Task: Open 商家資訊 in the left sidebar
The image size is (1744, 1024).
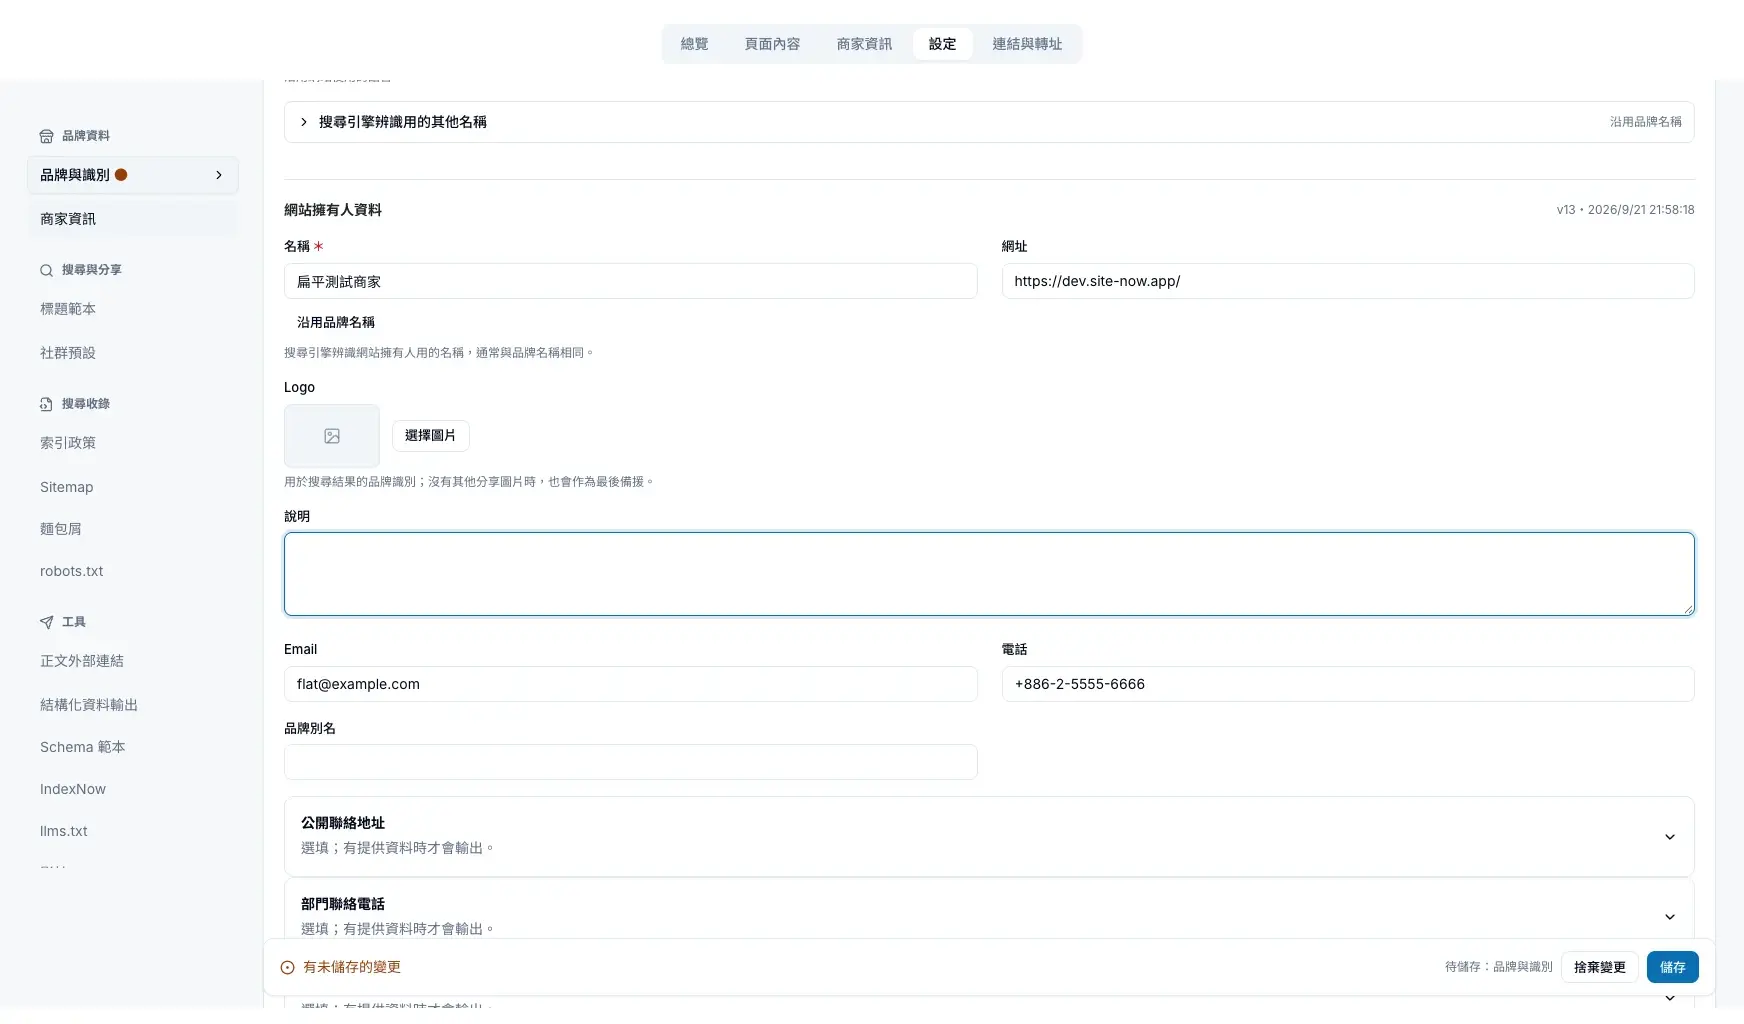Action: (x=133, y=219)
